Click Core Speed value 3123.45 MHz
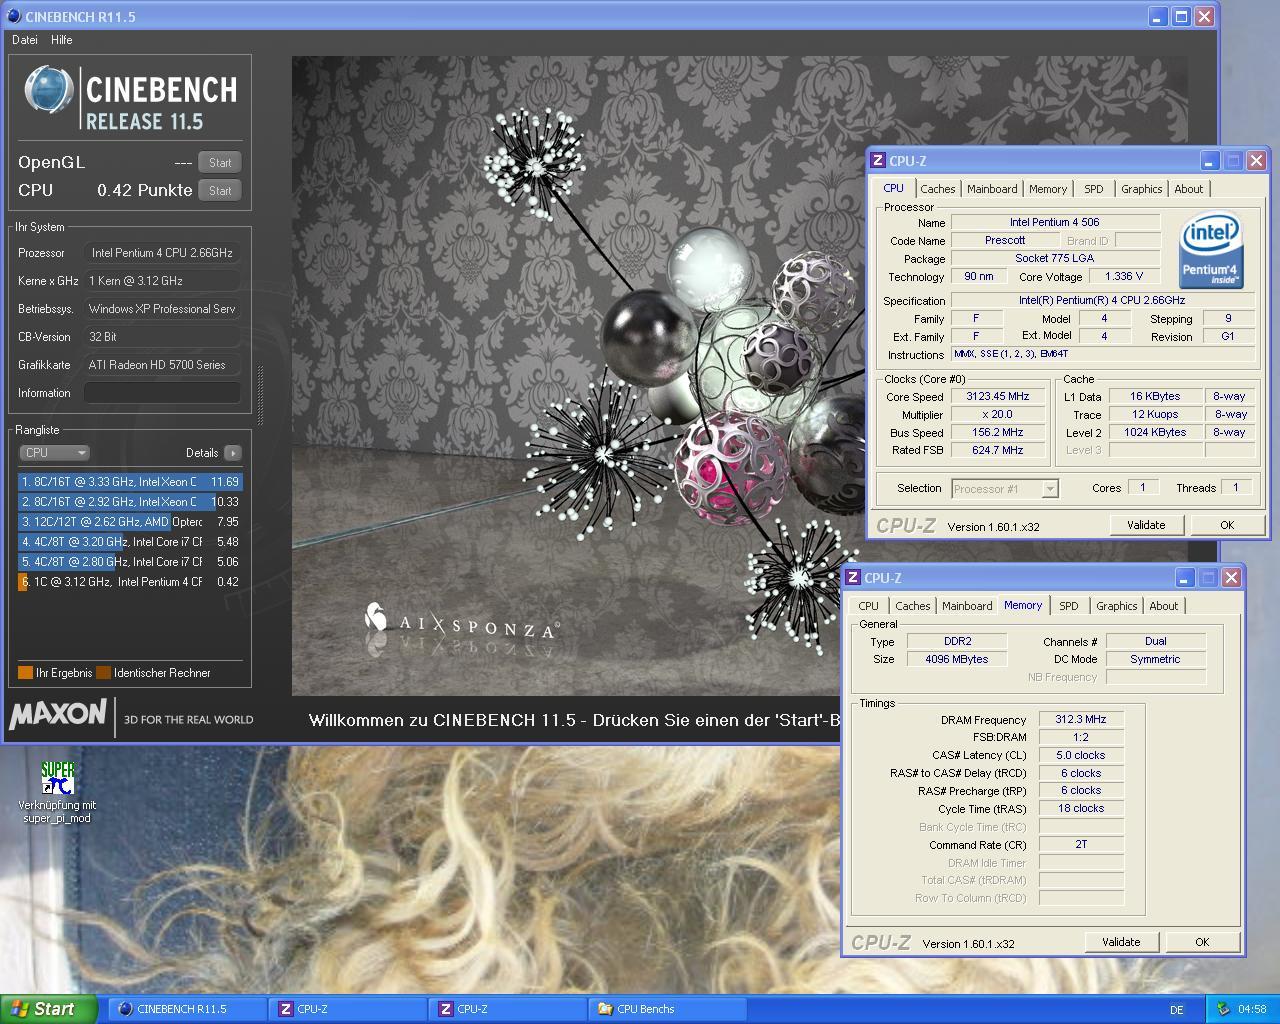Viewport: 1280px width, 1024px height. (x=998, y=397)
